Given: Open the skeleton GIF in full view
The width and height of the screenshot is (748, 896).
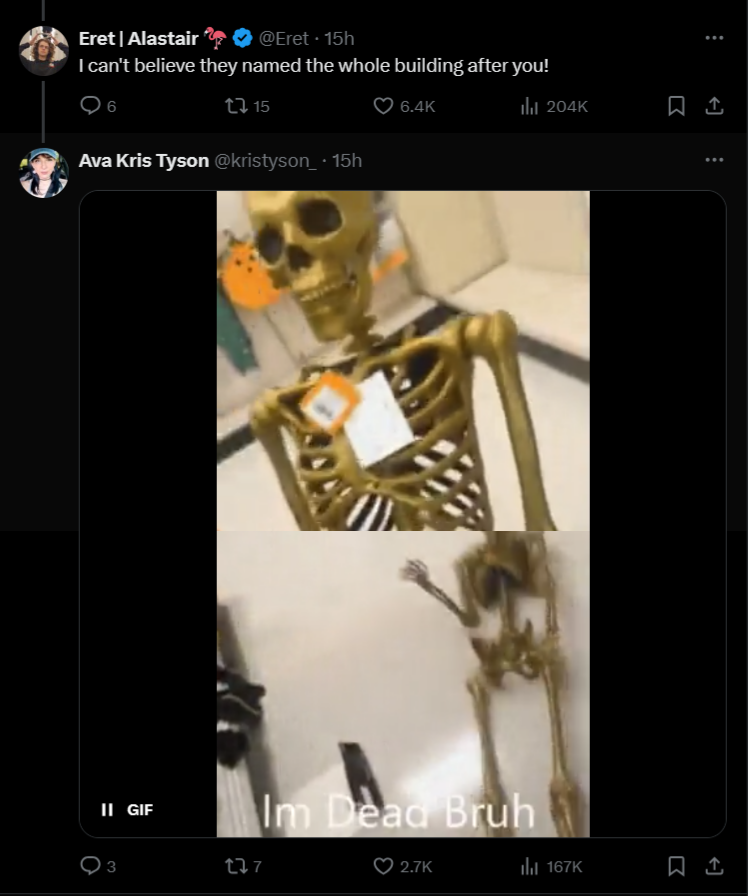Looking at the screenshot, I should coord(403,514).
